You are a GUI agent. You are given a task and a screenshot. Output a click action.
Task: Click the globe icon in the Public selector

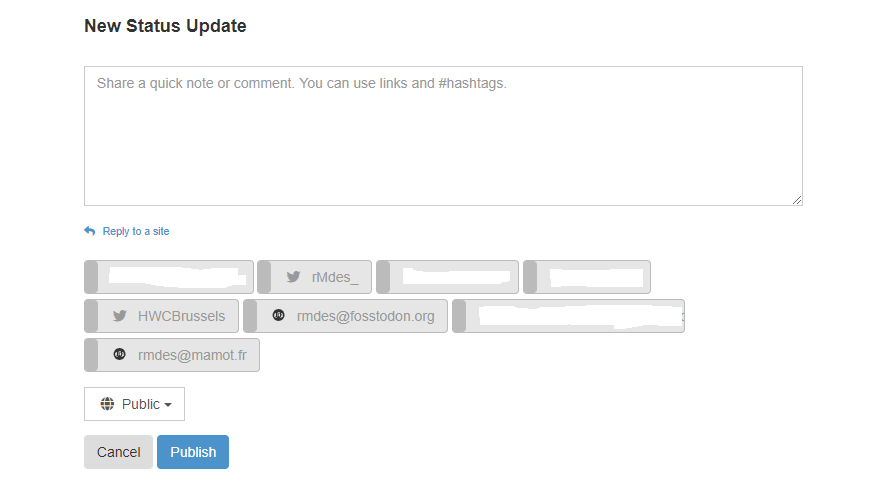click(107, 404)
